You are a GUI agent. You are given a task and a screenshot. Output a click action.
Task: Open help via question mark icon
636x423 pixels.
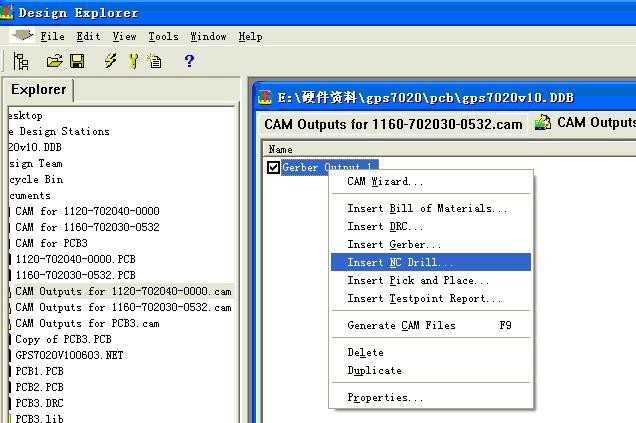(189, 61)
